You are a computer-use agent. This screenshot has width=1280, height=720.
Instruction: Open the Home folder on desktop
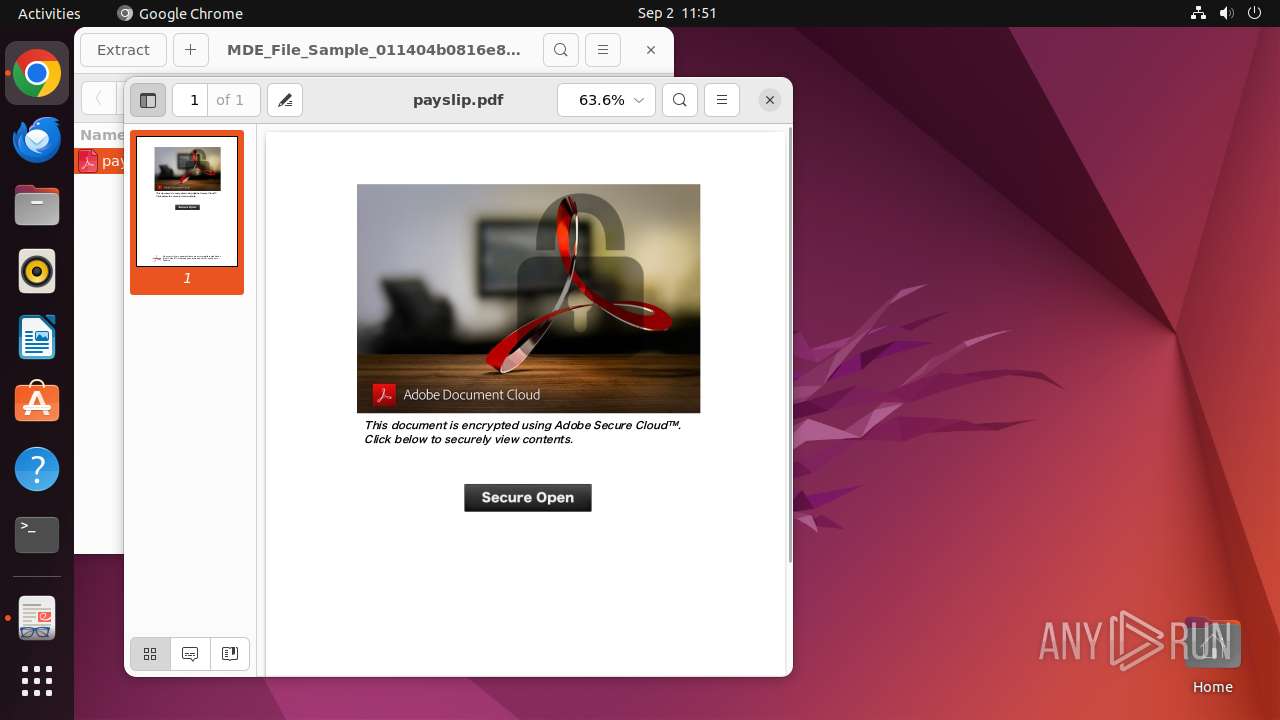tap(1212, 656)
